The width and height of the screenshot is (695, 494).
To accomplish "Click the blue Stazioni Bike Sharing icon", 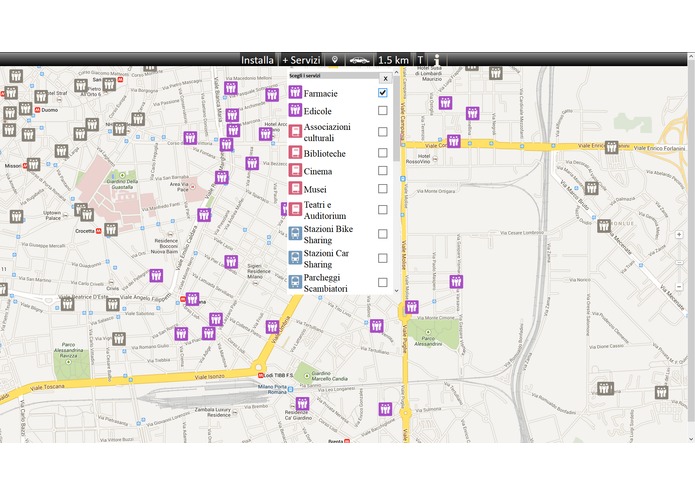I will [295, 233].
